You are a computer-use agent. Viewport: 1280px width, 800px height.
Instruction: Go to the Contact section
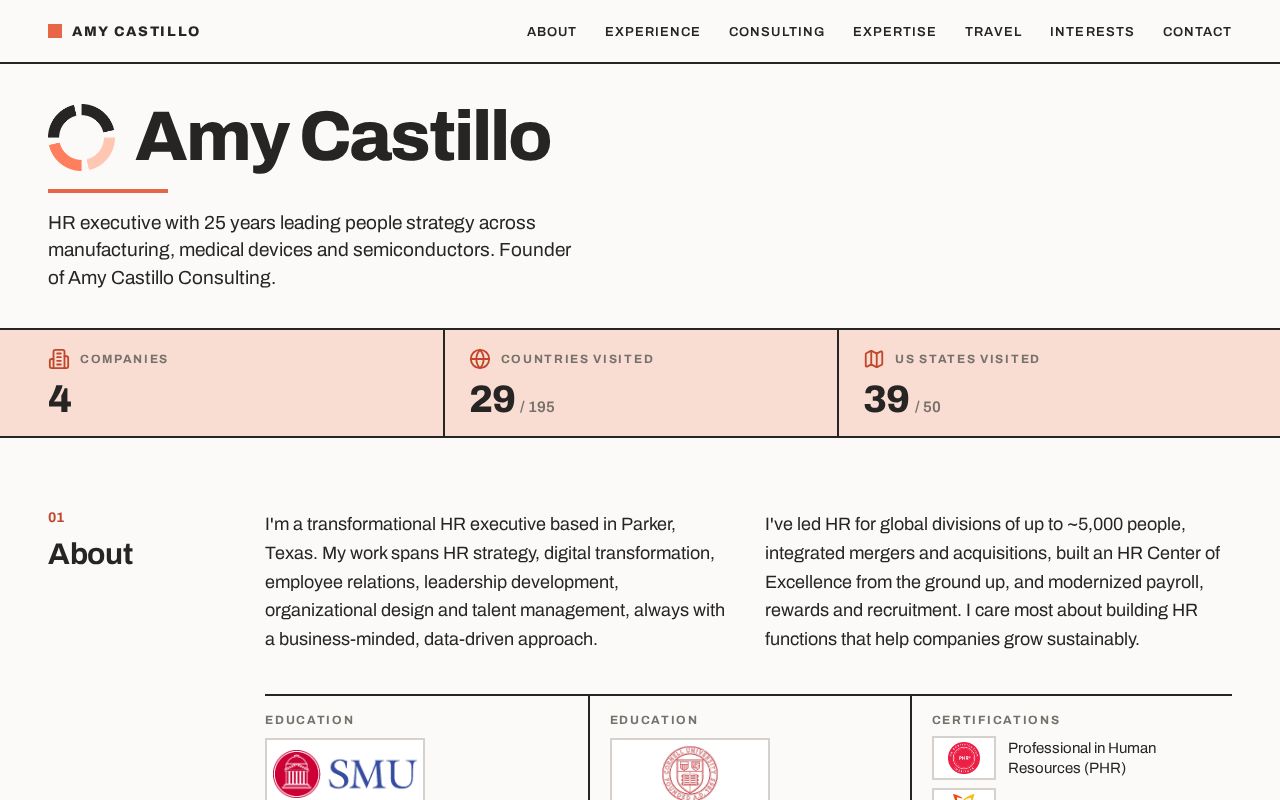click(x=1197, y=32)
